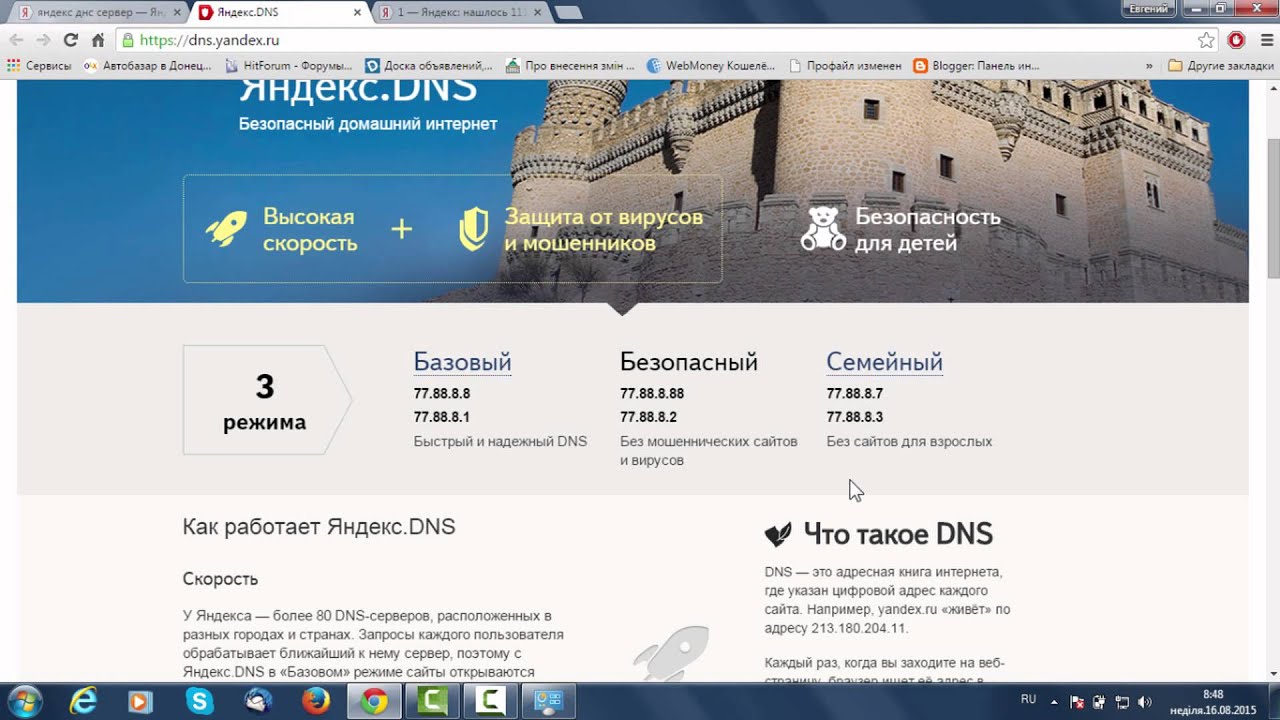The width and height of the screenshot is (1280, 720).
Task: Open Автобазар в Донец bookmark
Action: tap(147, 65)
